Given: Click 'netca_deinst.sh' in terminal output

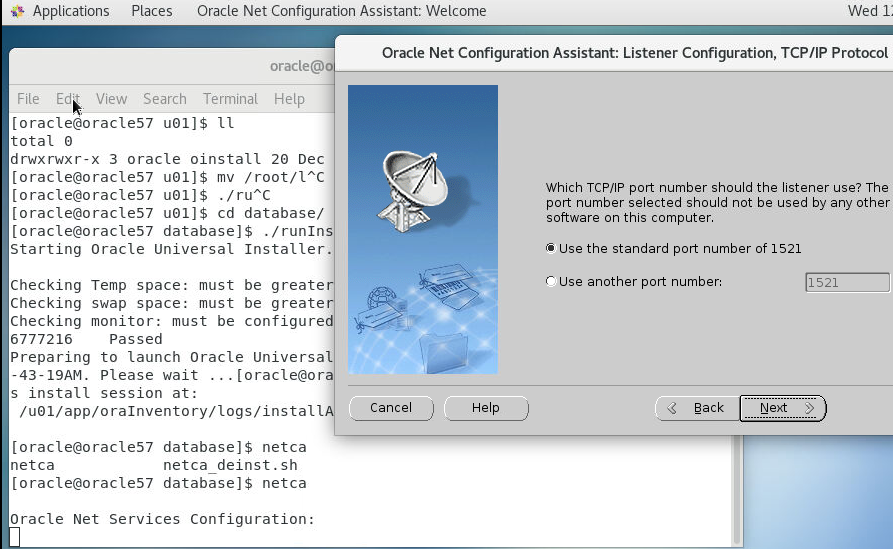Looking at the screenshot, I should pyautogui.click(x=230, y=465).
